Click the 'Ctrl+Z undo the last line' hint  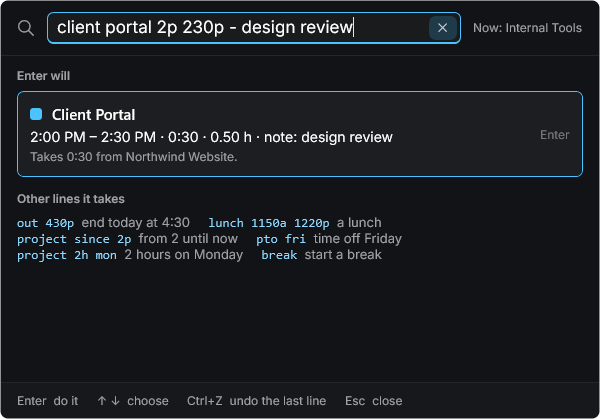tap(256, 401)
